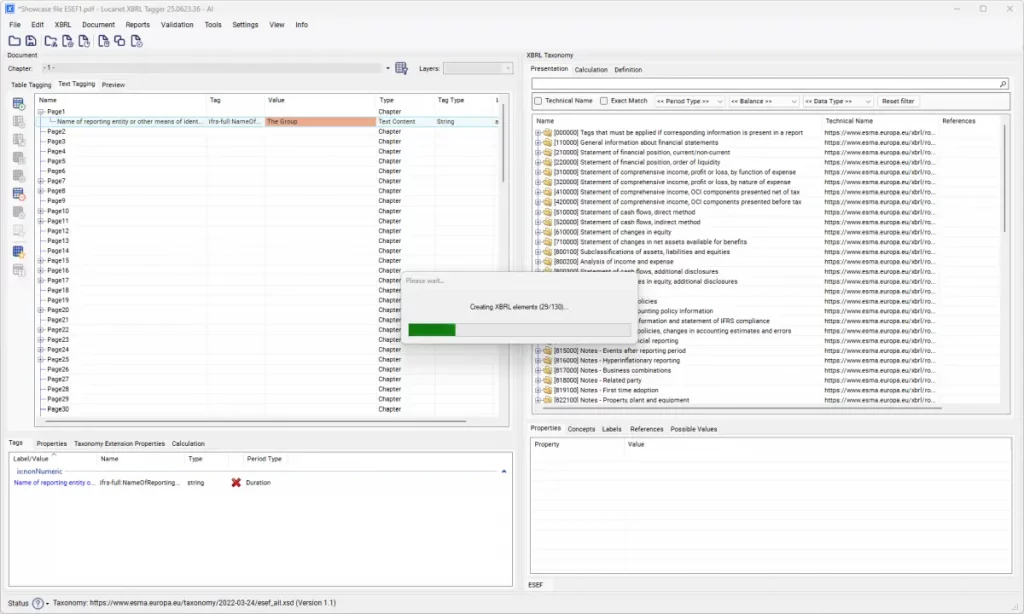Click the top table icon with green badge
The height and width of the screenshot is (614, 1024).
point(18,103)
